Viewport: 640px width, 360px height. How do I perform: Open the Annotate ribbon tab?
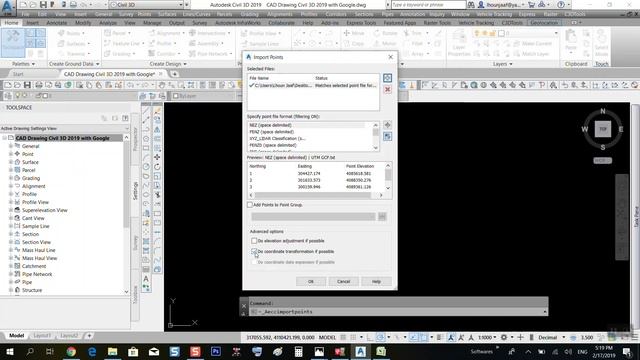pyautogui.click(x=56, y=23)
